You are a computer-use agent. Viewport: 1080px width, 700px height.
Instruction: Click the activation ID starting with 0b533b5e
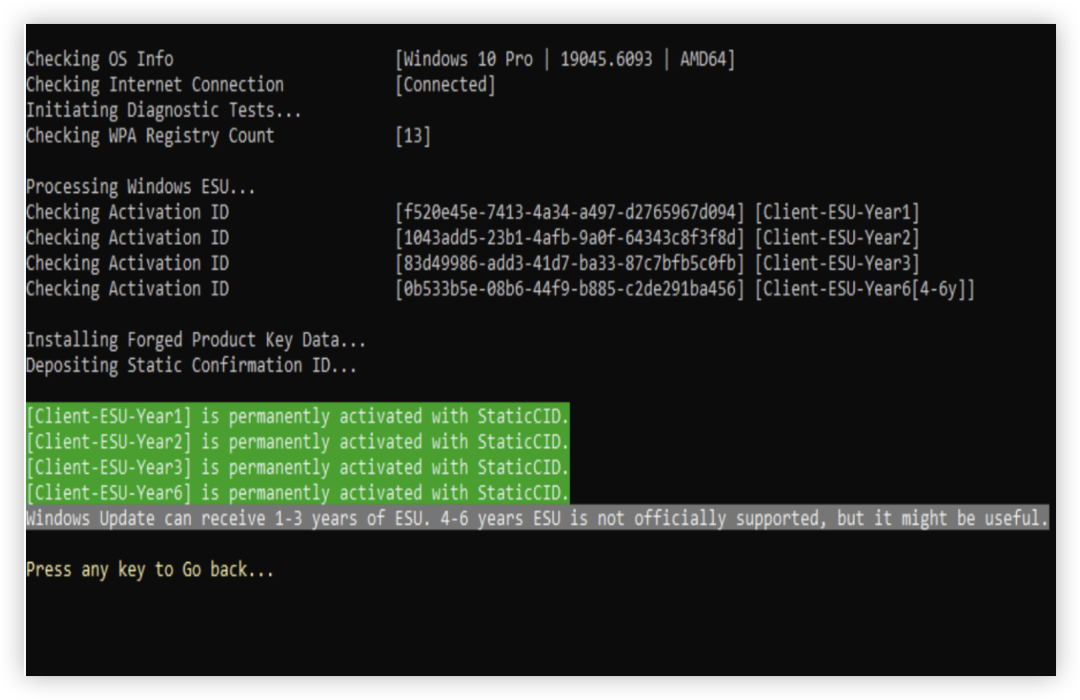[x=570, y=289]
